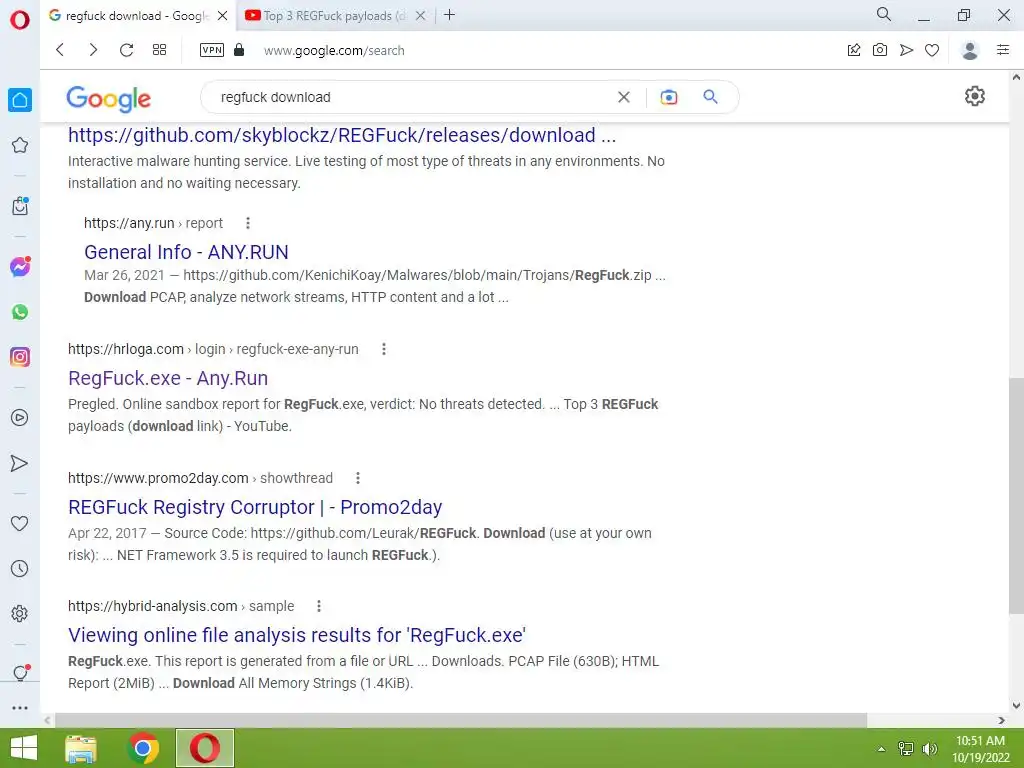Screen dimensions: 1024x768
Task: Open volume speaker tray icon
Action: (929, 749)
